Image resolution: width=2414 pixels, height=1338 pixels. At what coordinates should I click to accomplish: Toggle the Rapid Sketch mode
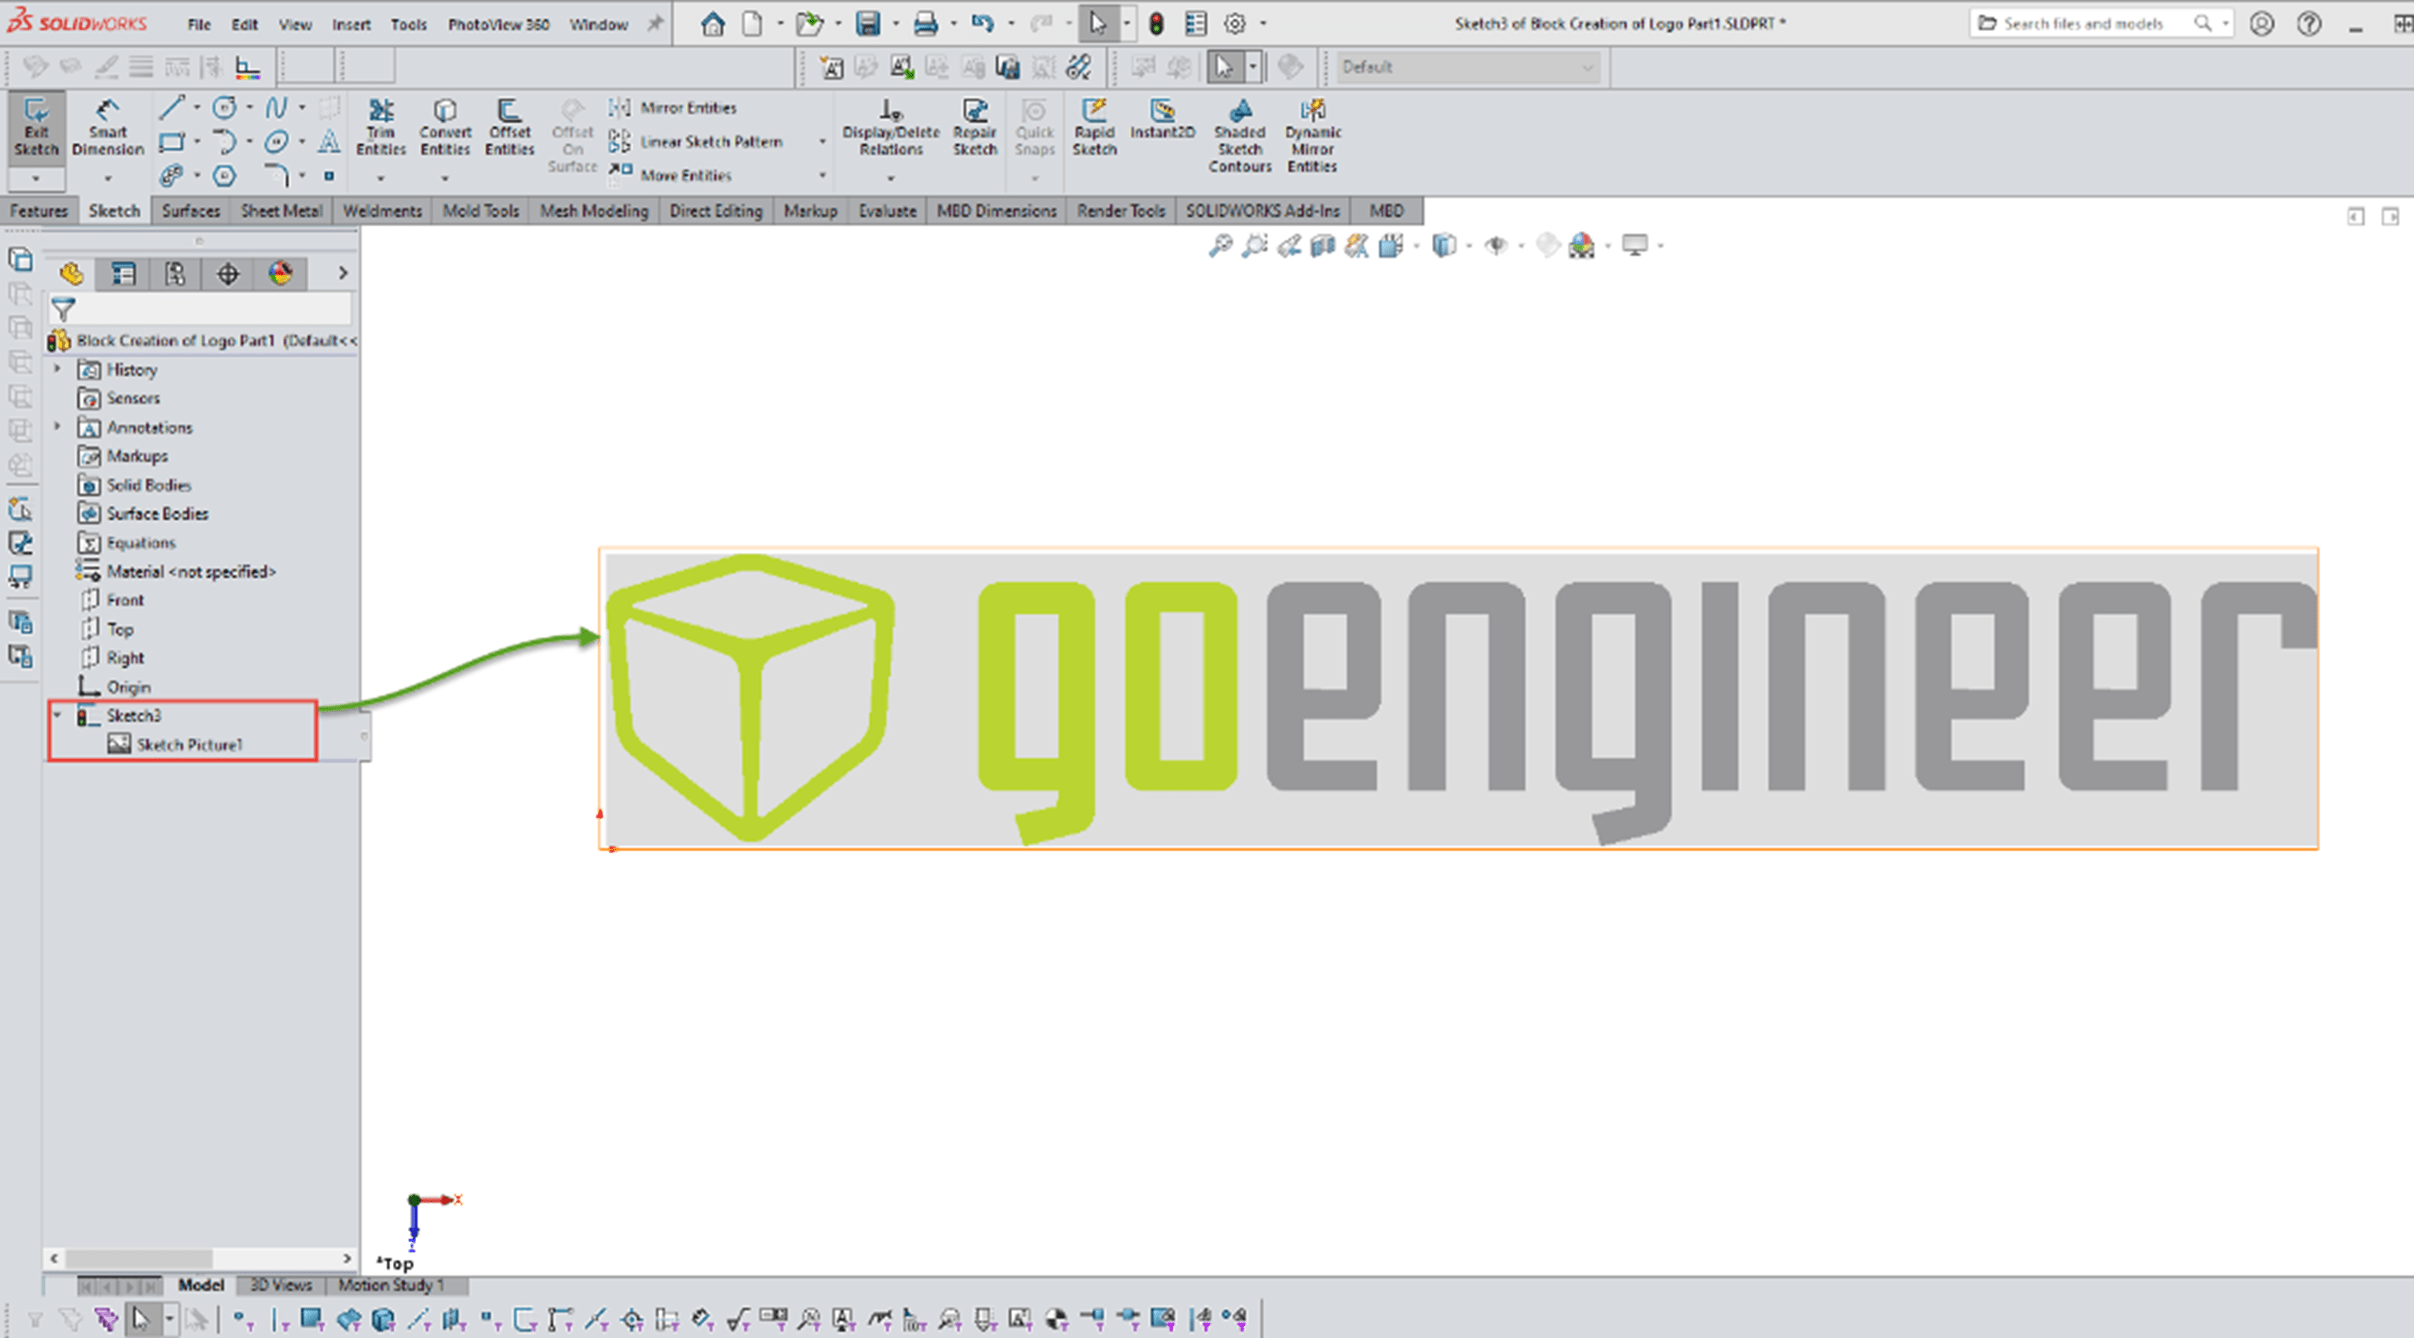tap(1094, 127)
